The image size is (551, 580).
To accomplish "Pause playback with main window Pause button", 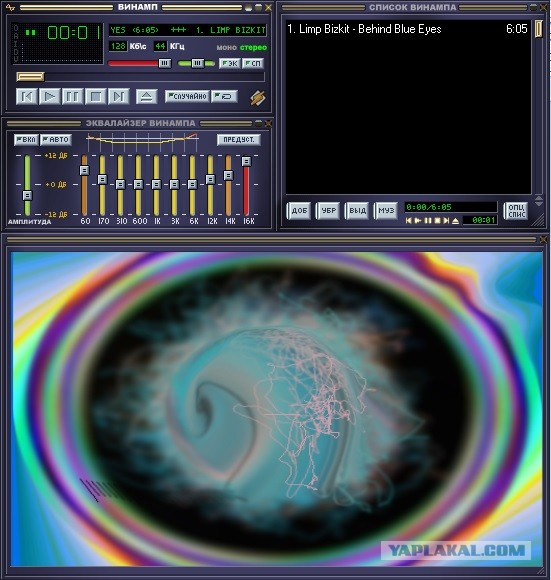I will click(x=72, y=97).
